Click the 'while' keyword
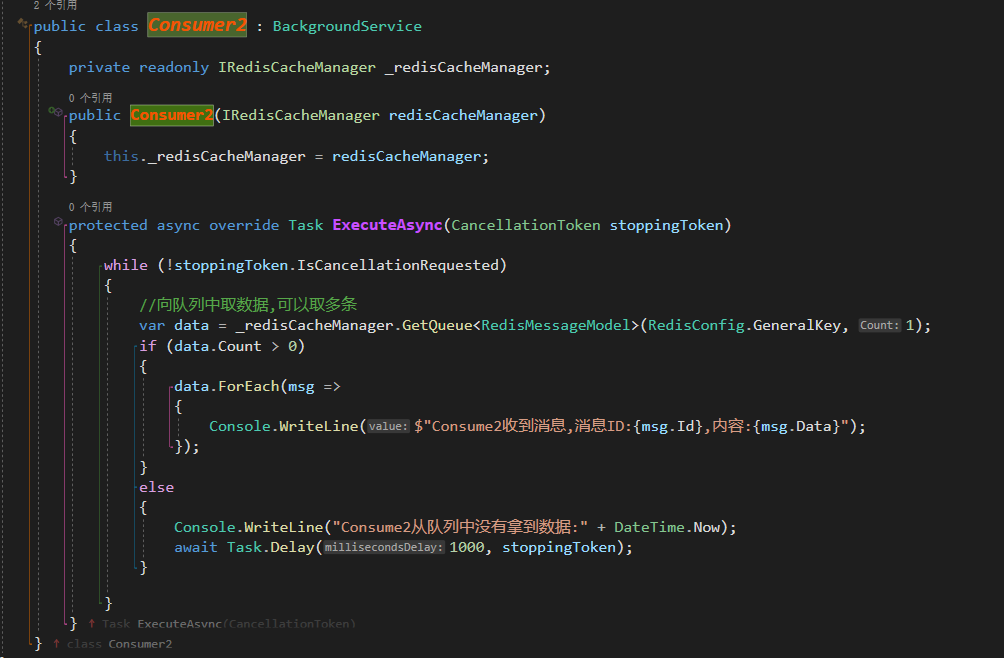 point(126,265)
